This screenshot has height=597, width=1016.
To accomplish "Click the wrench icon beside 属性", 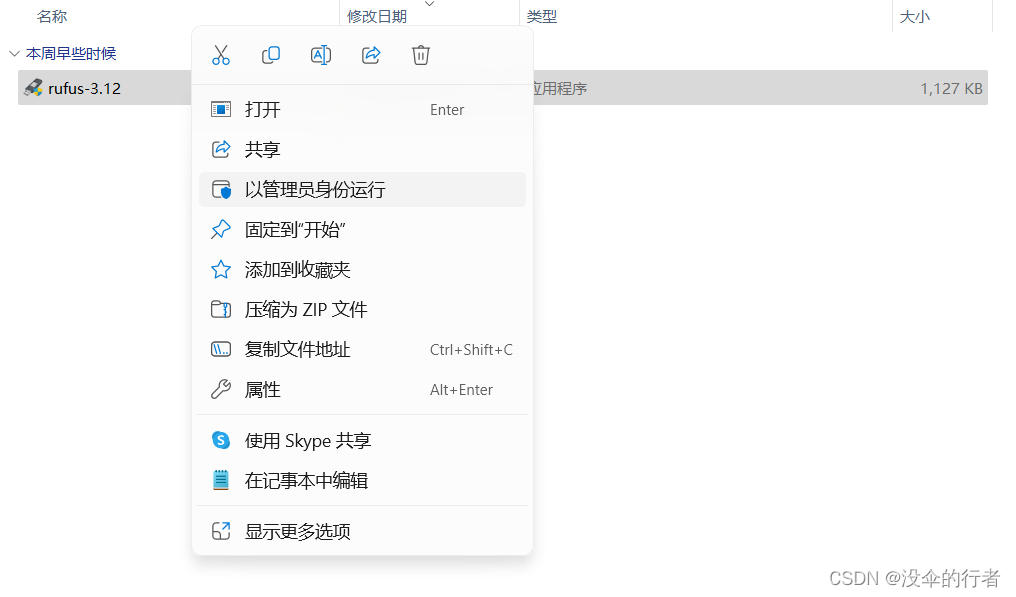I will (221, 390).
